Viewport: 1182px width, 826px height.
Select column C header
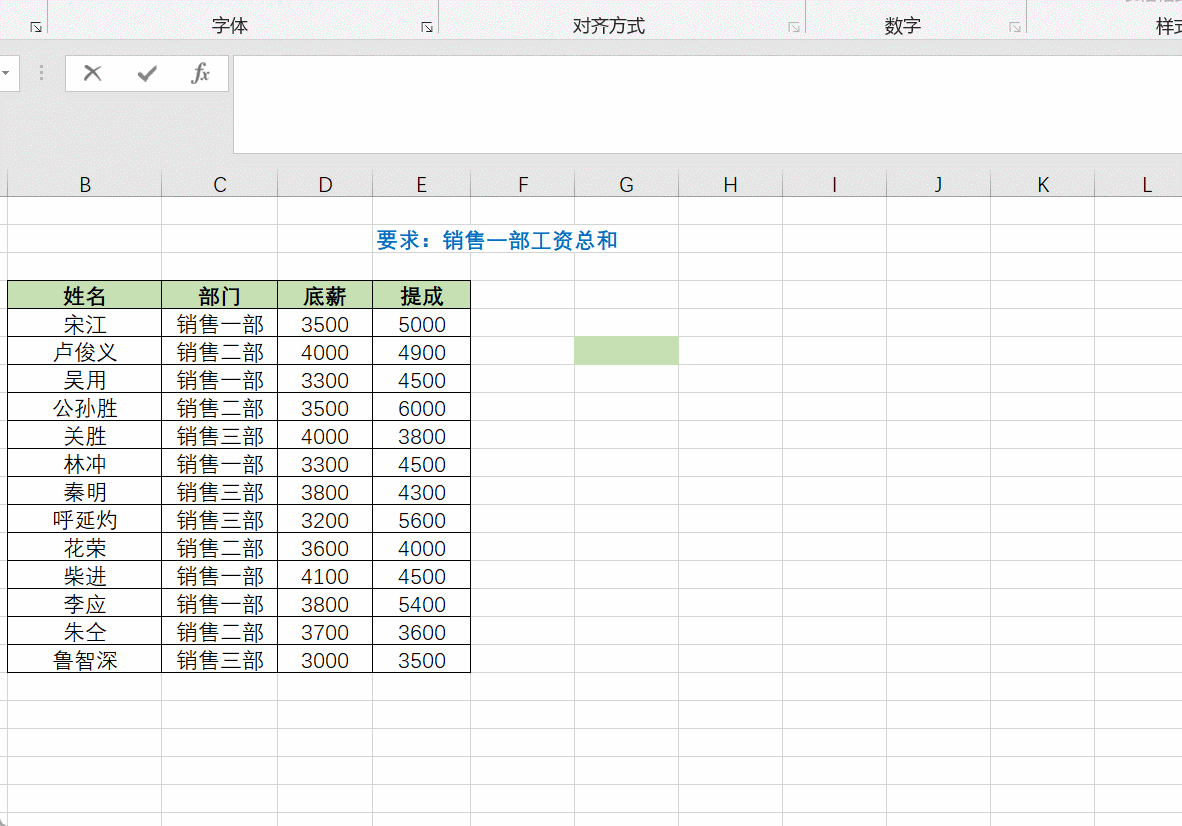click(219, 185)
